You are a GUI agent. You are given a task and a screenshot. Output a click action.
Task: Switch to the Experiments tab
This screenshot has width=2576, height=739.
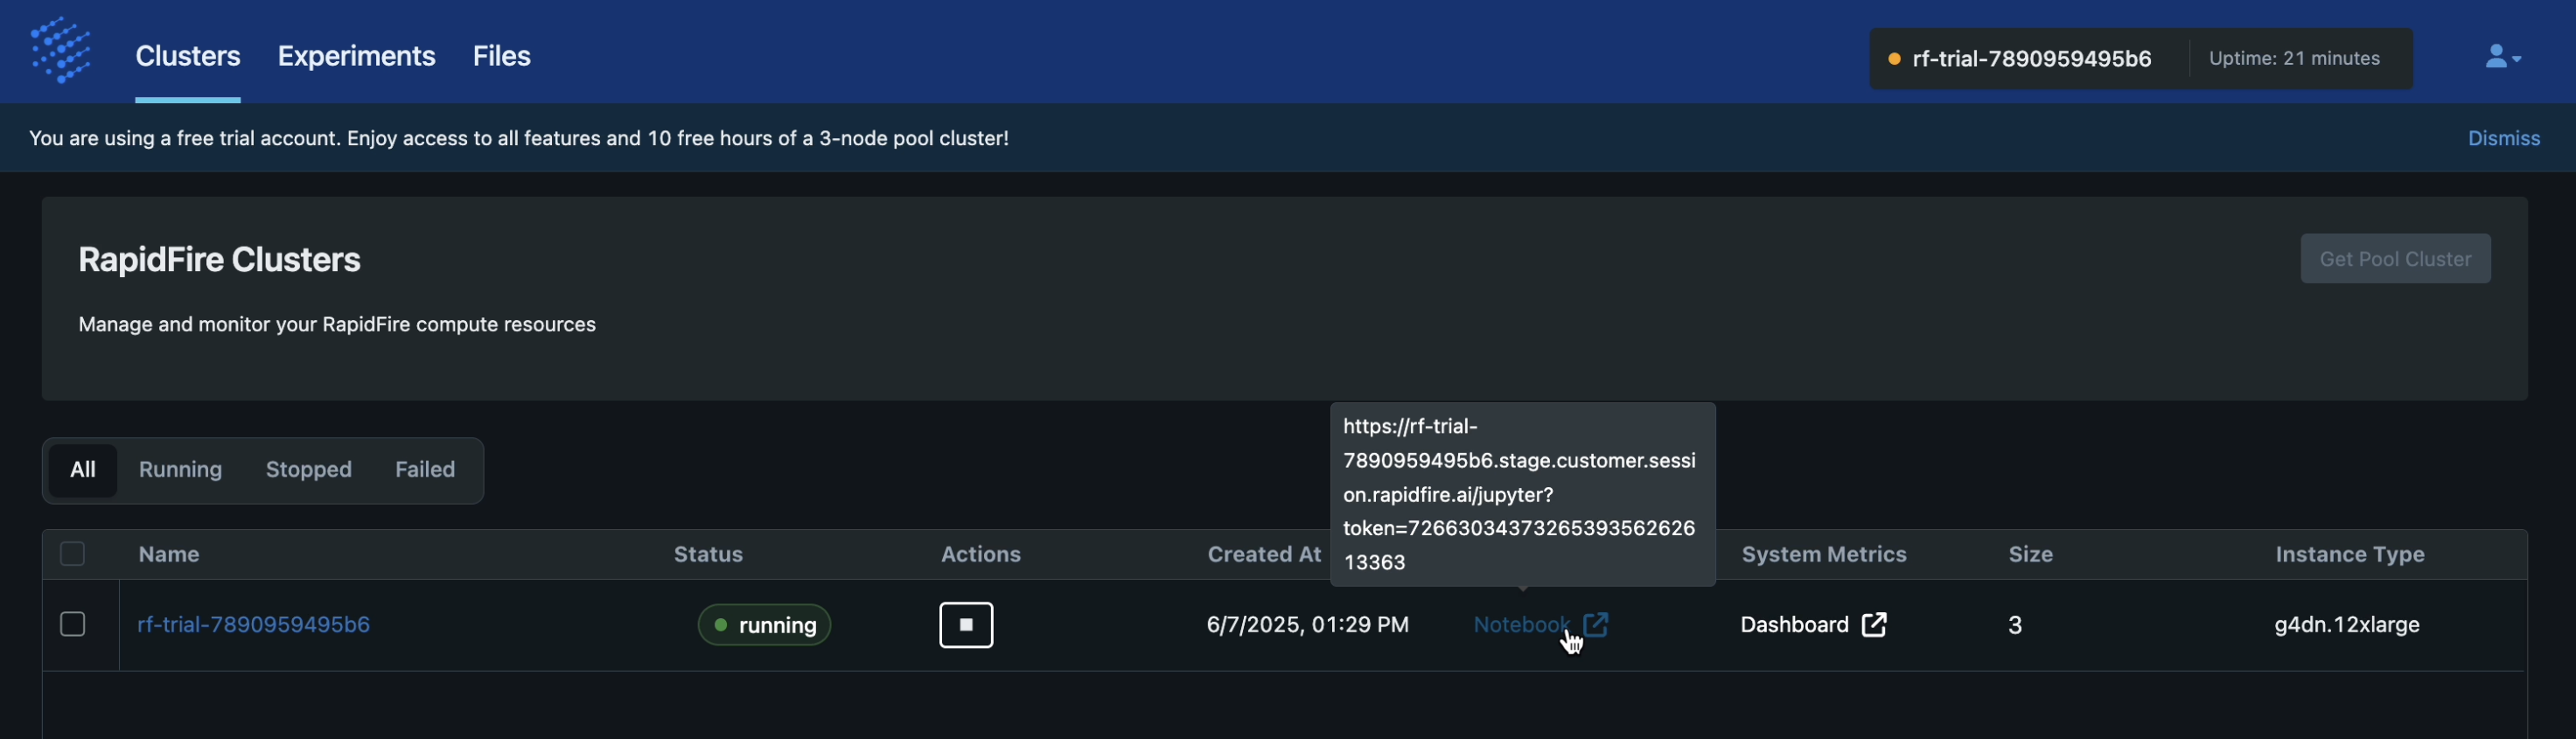[x=356, y=56]
